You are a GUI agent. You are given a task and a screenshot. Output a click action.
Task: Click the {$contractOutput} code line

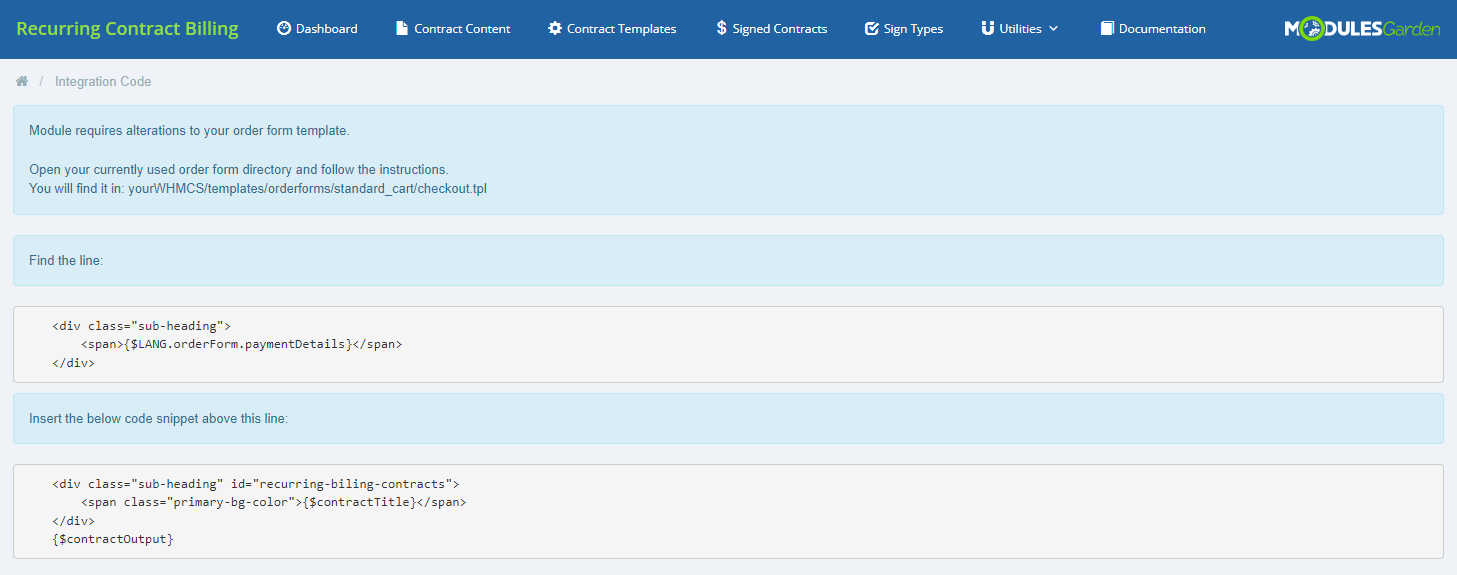click(x=113, y=539)
